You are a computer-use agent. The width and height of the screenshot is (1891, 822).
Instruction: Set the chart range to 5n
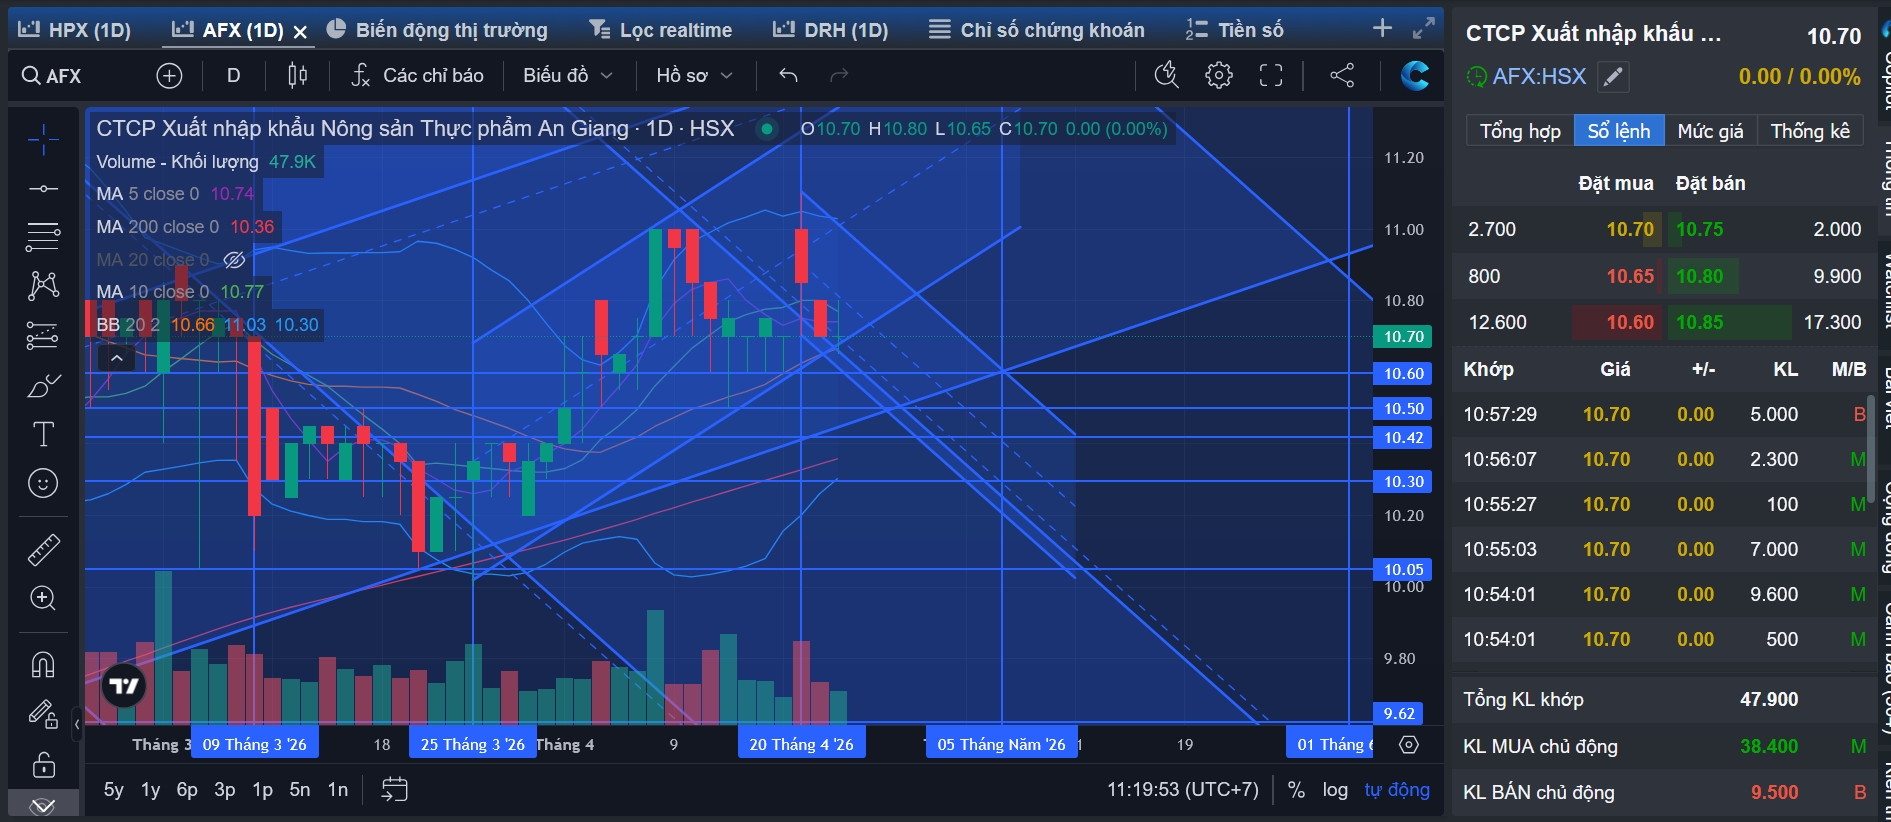click(300, 789)
